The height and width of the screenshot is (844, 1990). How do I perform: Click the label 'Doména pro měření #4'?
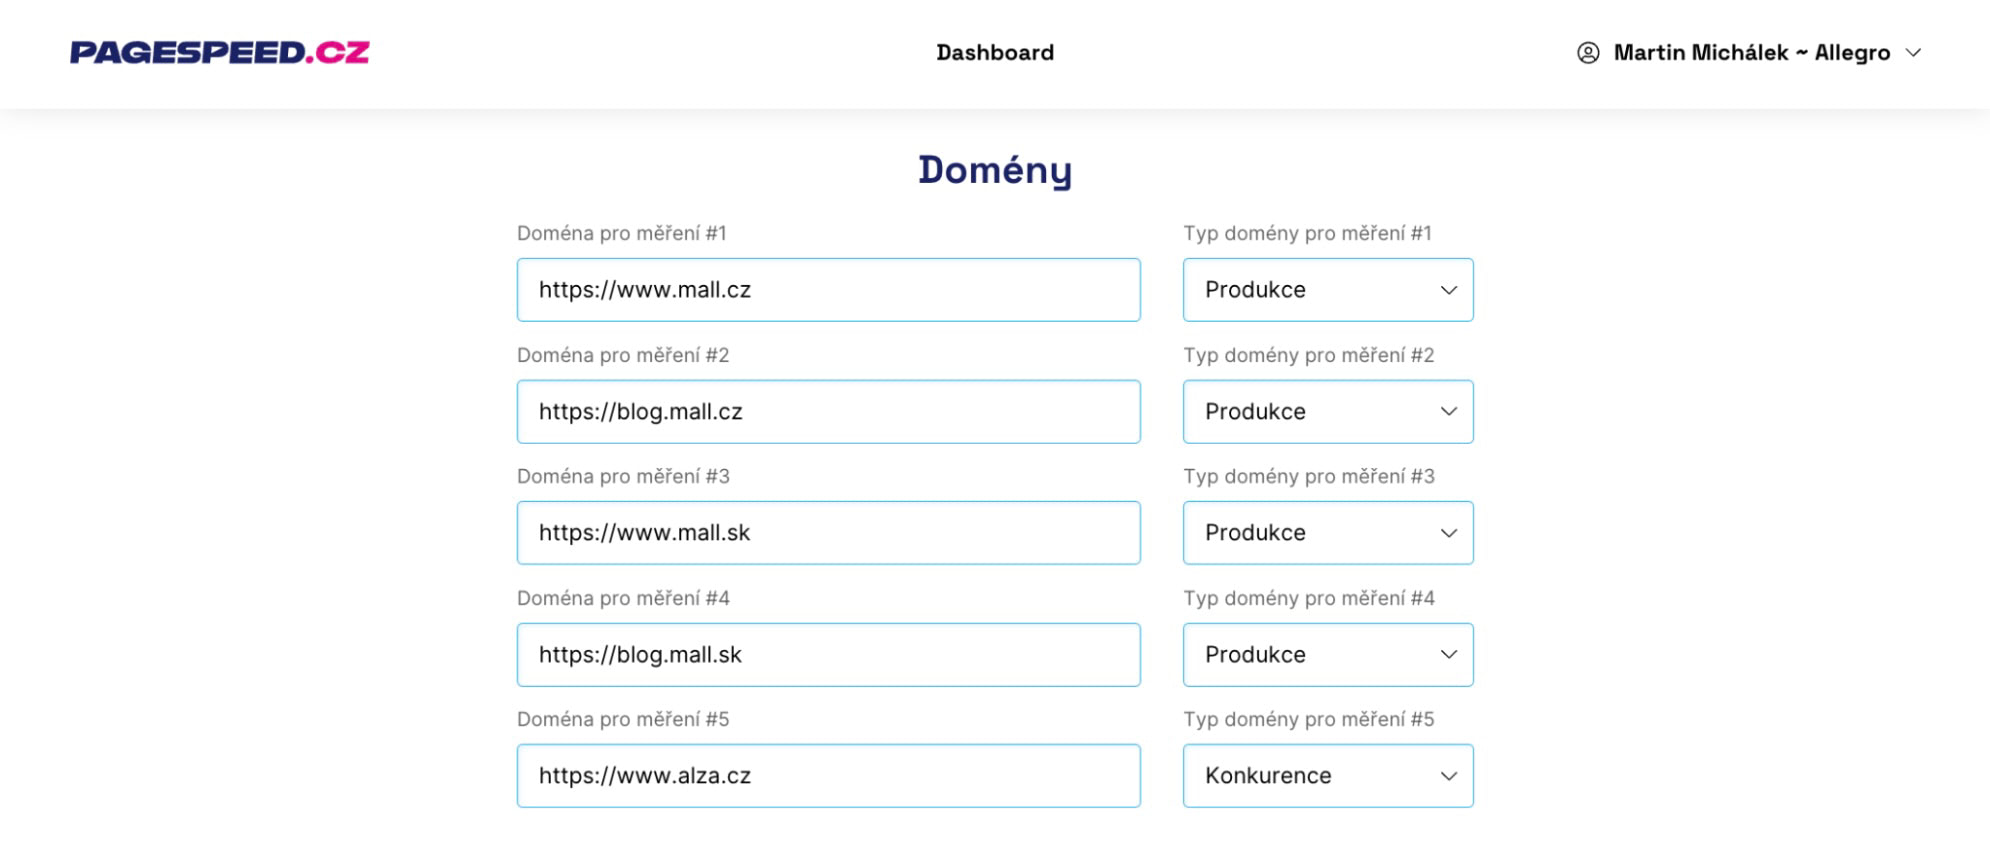[623, 598]
